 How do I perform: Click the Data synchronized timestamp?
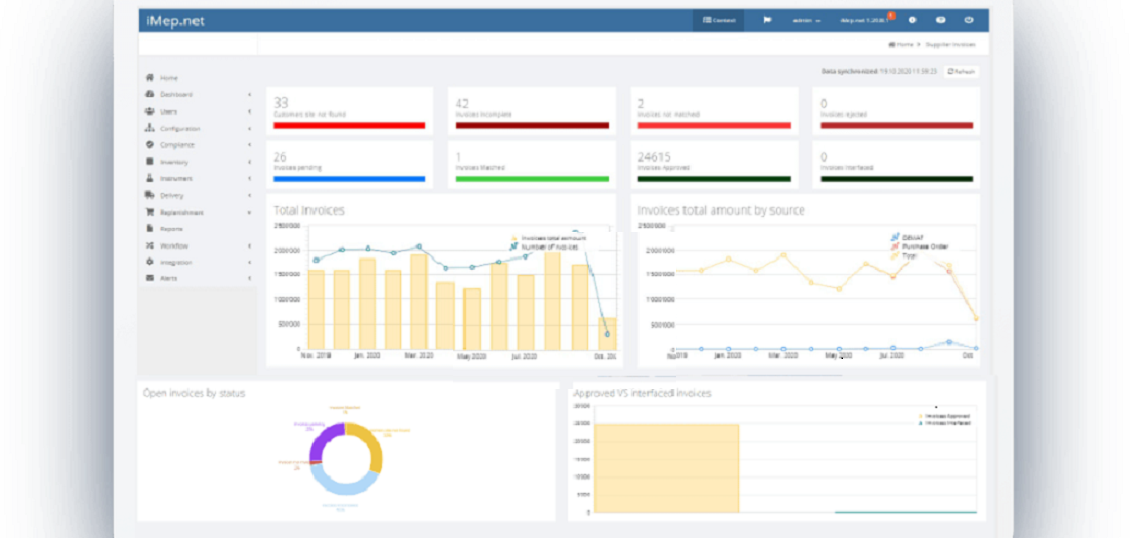[x=879, y=71]
